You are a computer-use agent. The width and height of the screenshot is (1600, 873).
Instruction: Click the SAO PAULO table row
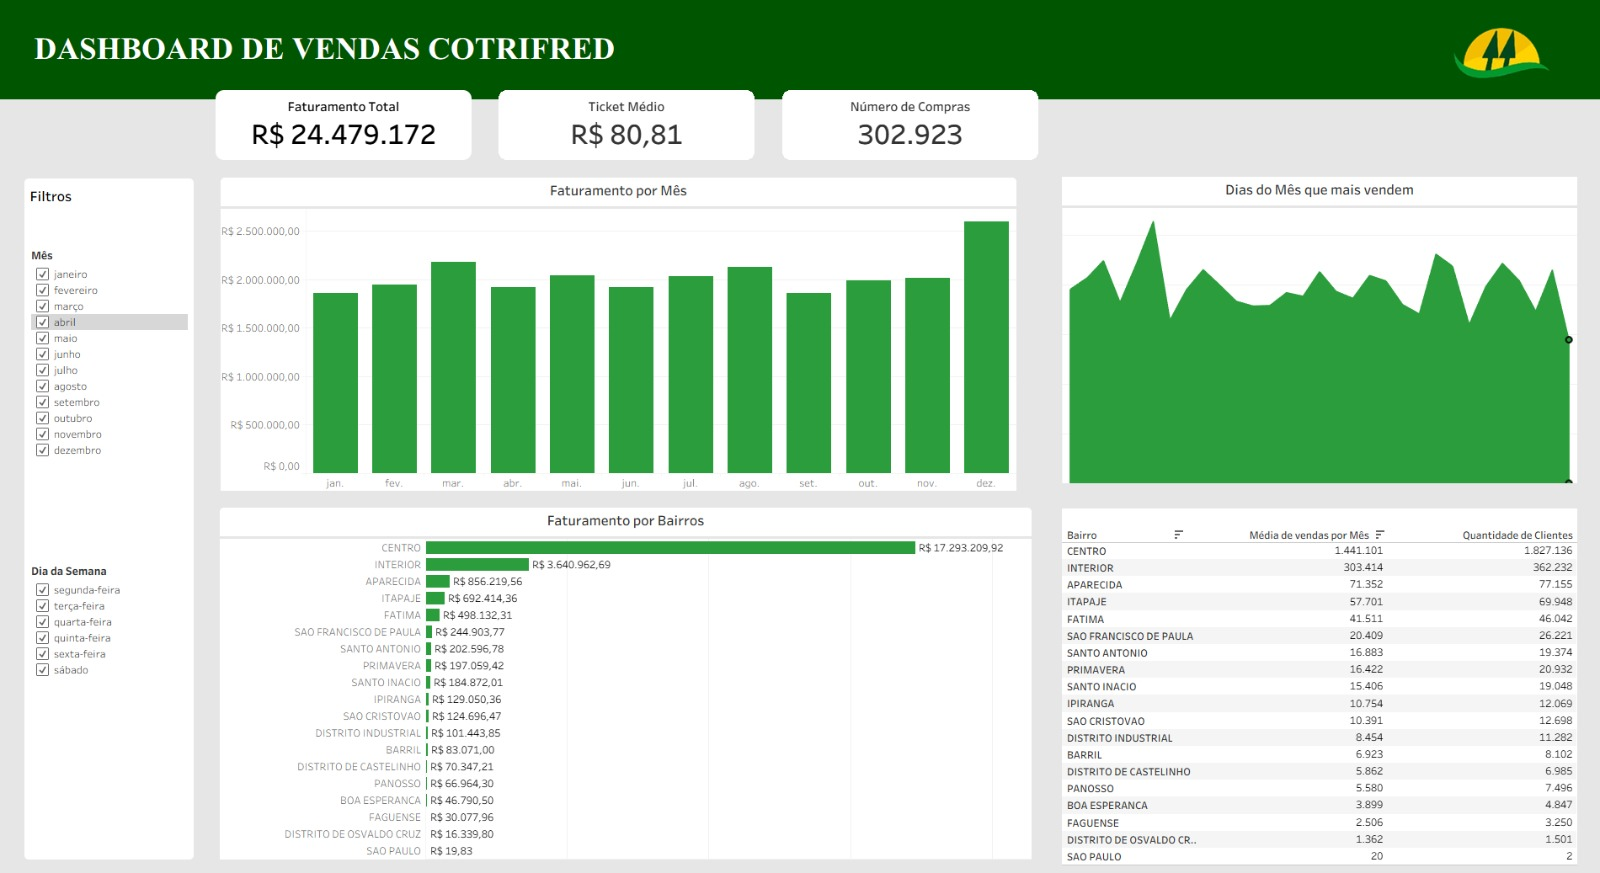[x=1319, y=857]
